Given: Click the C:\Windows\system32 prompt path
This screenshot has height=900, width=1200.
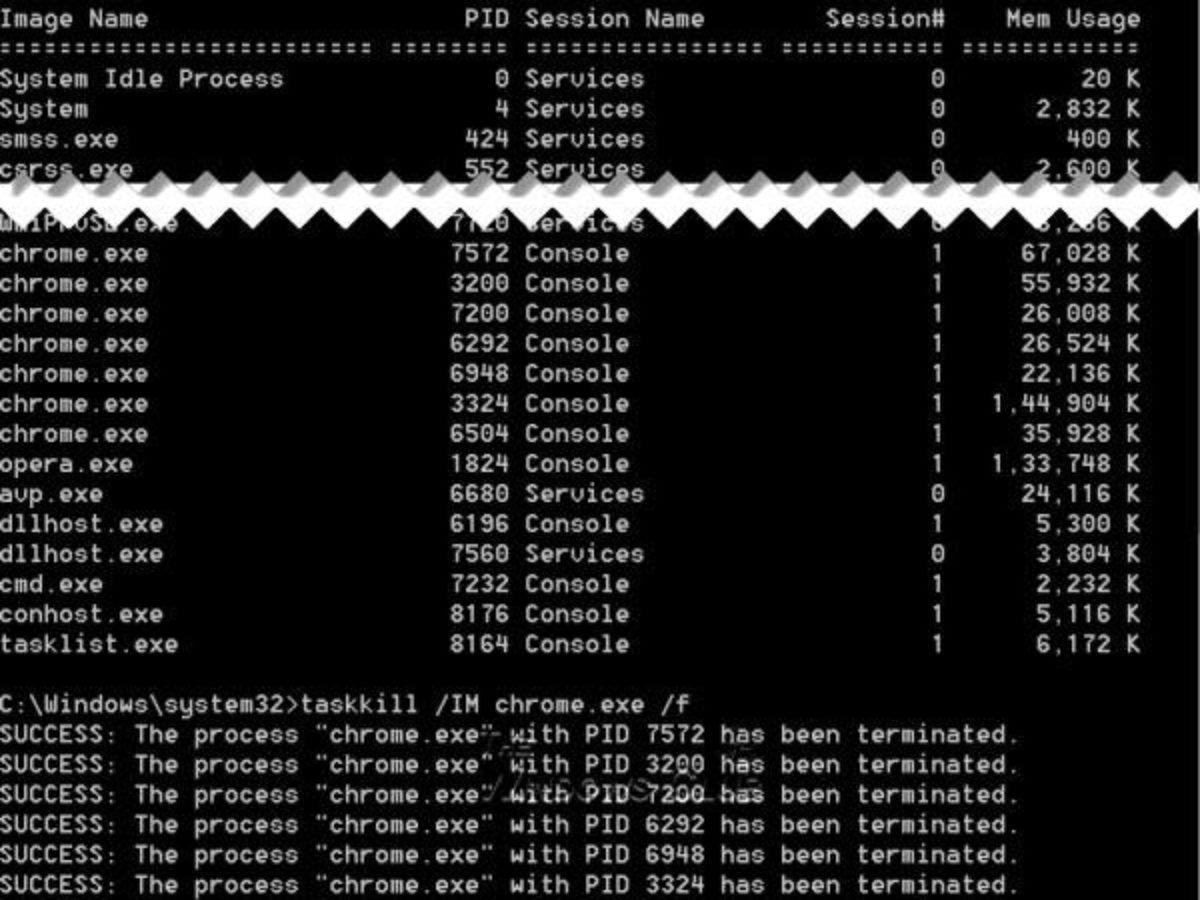Looking at the screenshot, I should point(143,704).
